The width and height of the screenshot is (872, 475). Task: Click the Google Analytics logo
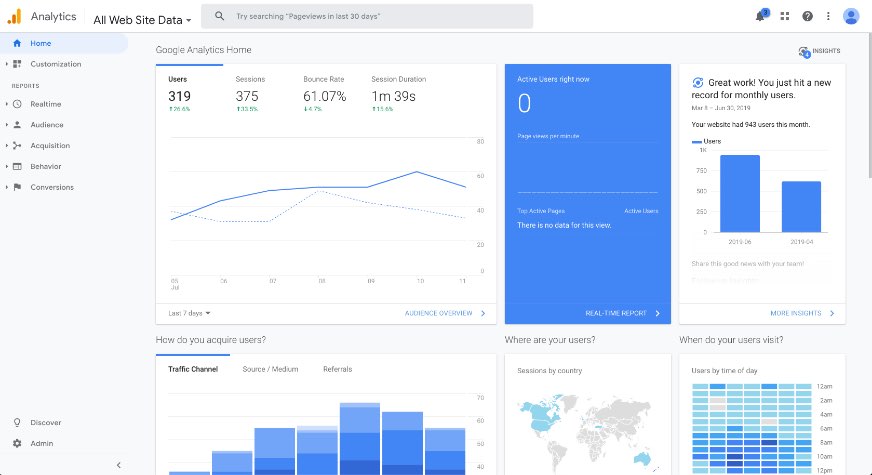14,16
